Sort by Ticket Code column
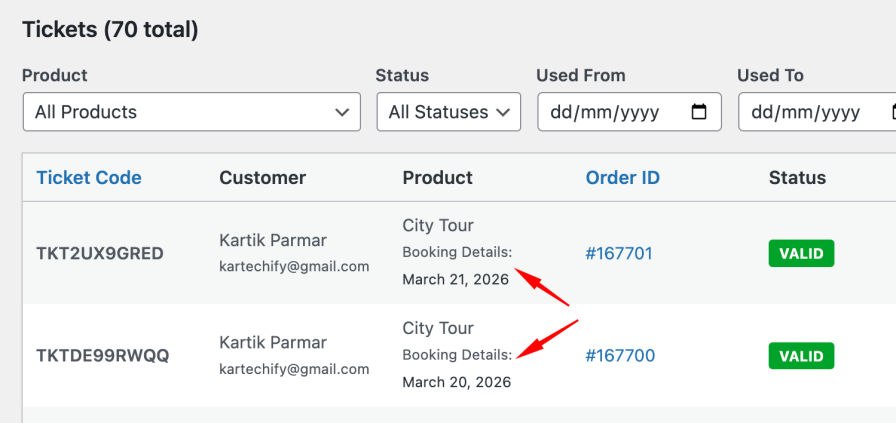 (x=89, y=178)
